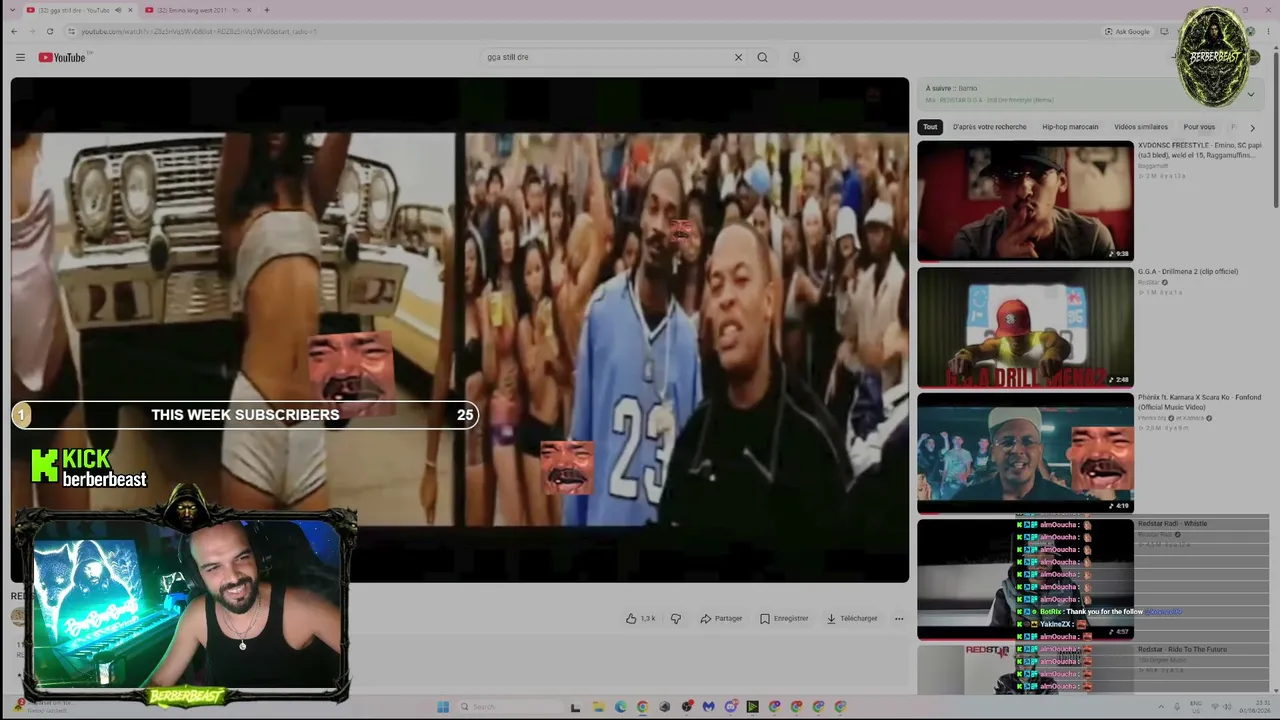Screen dimensions: 1280x720
Task: Clear the search box with X
Action: 738,57
